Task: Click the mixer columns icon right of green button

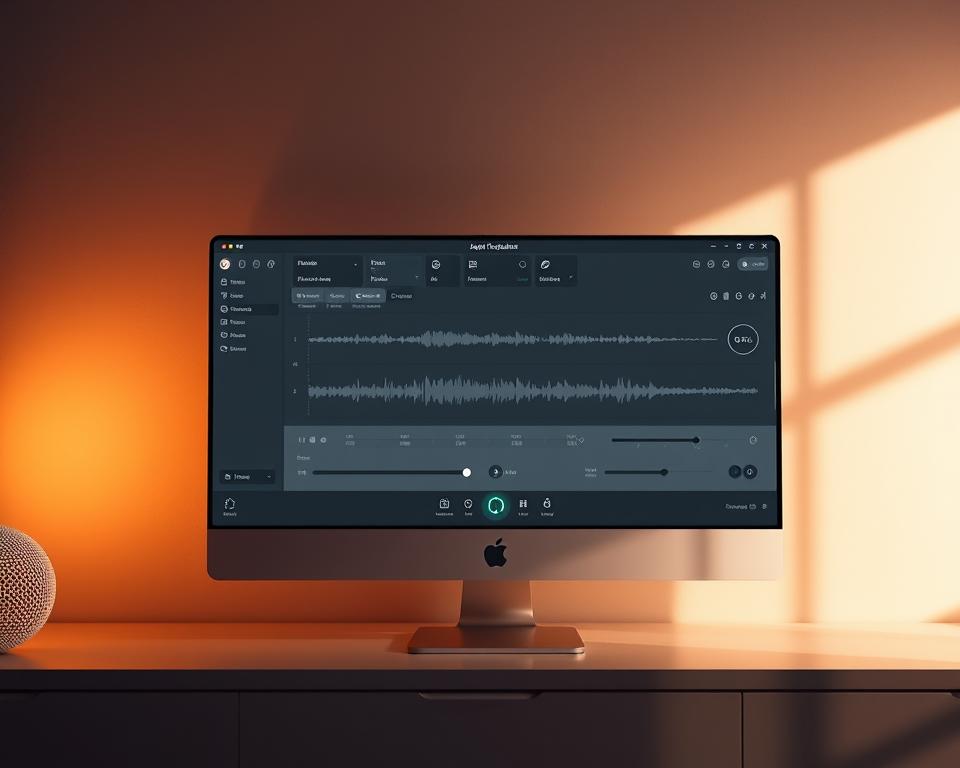Action: pyautogui.click(x=523, y=503)
